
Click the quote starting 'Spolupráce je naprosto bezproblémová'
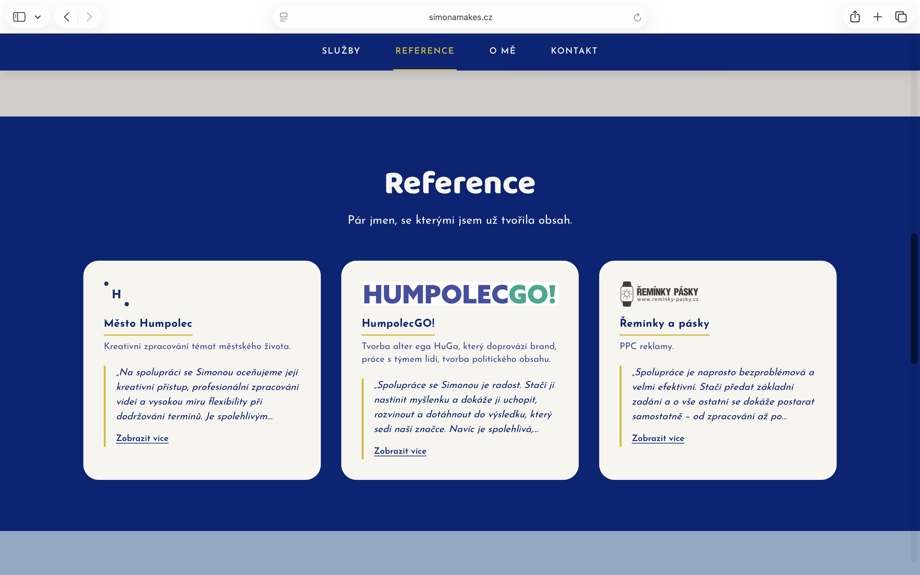click(723, 394)
